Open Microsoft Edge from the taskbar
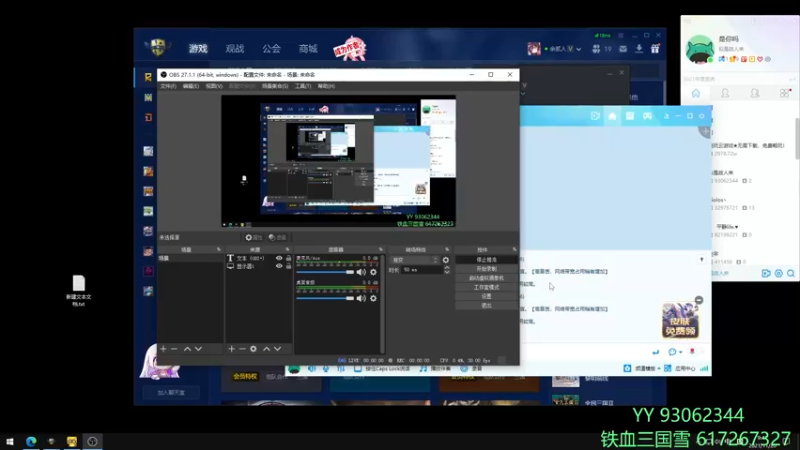Screen dimensions: 800x450 coord(31,441)
